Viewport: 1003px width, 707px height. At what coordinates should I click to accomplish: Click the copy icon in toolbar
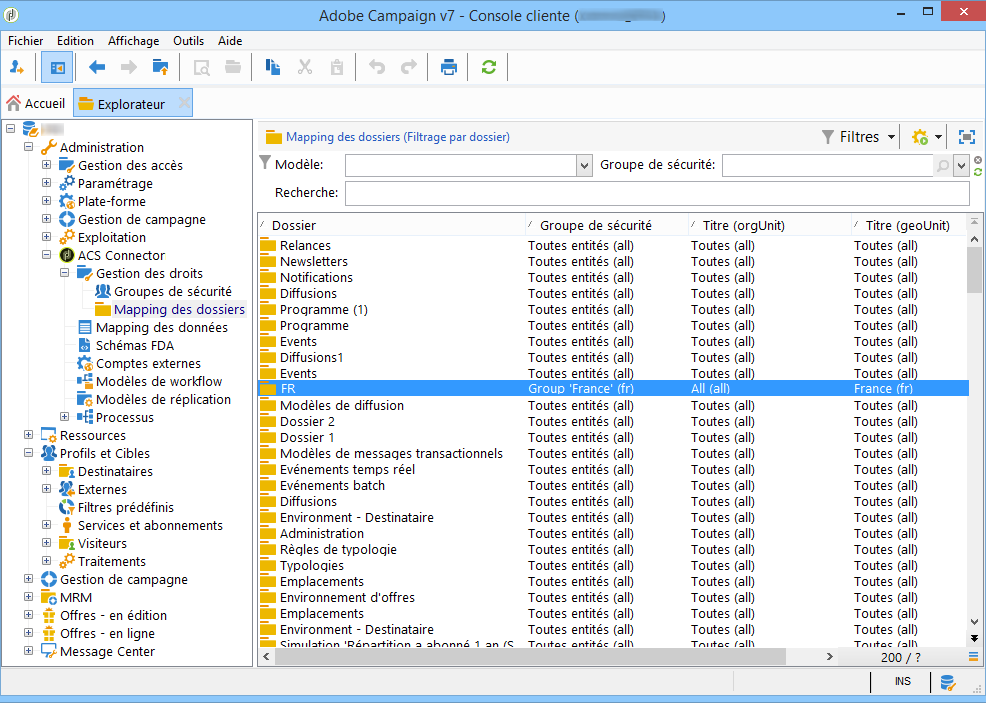(273, 67)
